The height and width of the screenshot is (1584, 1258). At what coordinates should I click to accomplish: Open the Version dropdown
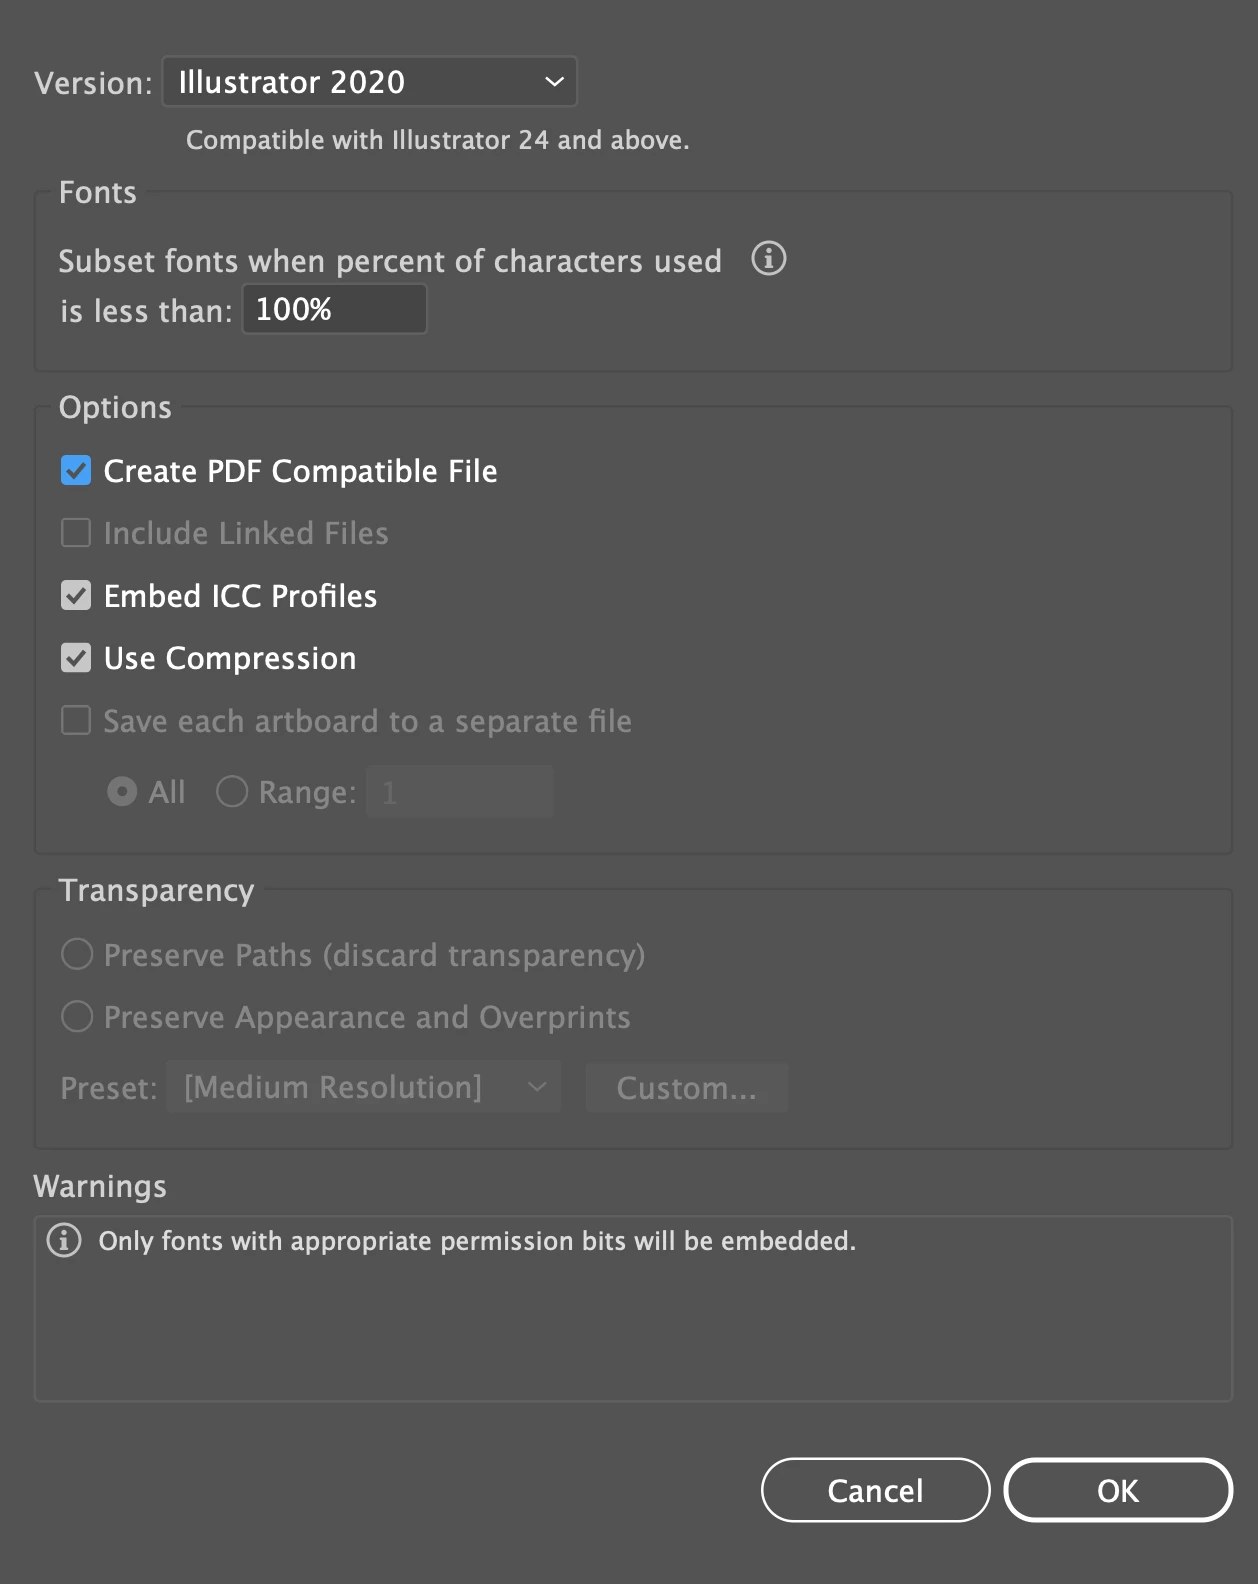coord(369,82)
